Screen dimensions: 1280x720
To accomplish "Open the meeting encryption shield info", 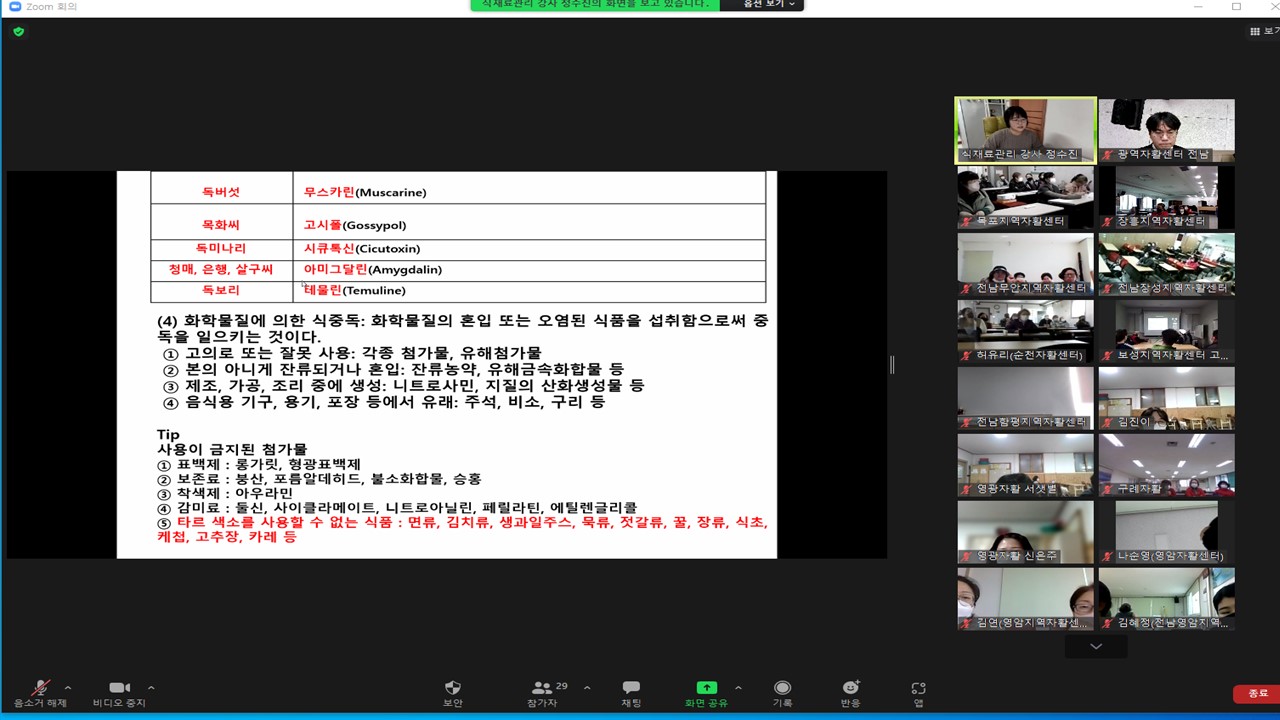I will tap(18, 32).
